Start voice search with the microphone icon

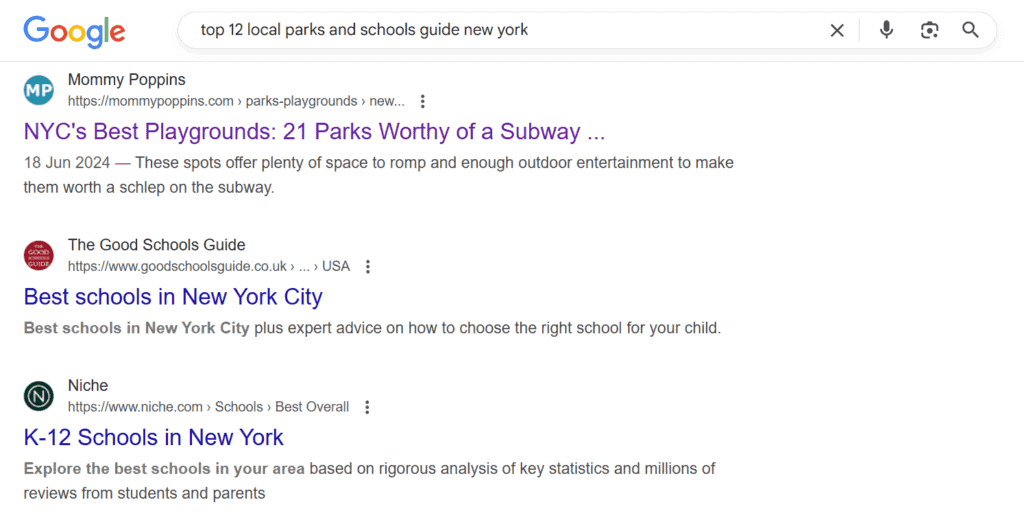(x=886, y=30)
